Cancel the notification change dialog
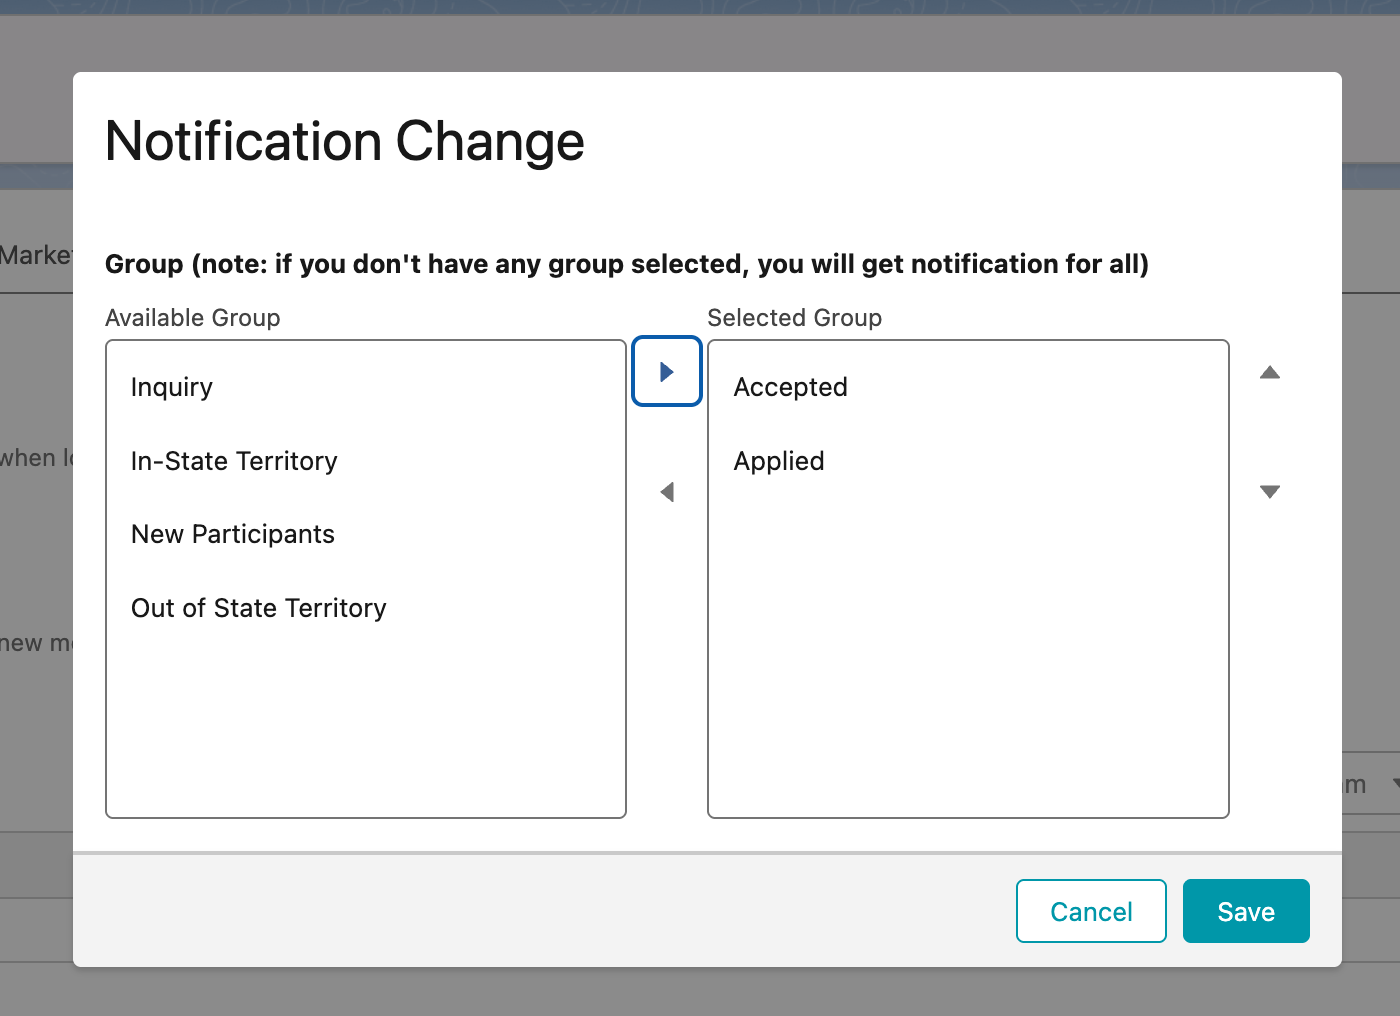The image size is (1400, 1016). coord(1090,911)
